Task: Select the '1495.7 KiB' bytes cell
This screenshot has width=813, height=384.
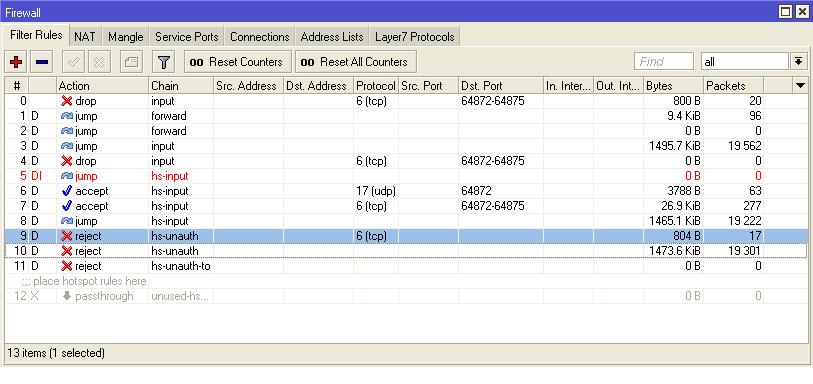Action: pyautogui.click(x=675, y=146)
